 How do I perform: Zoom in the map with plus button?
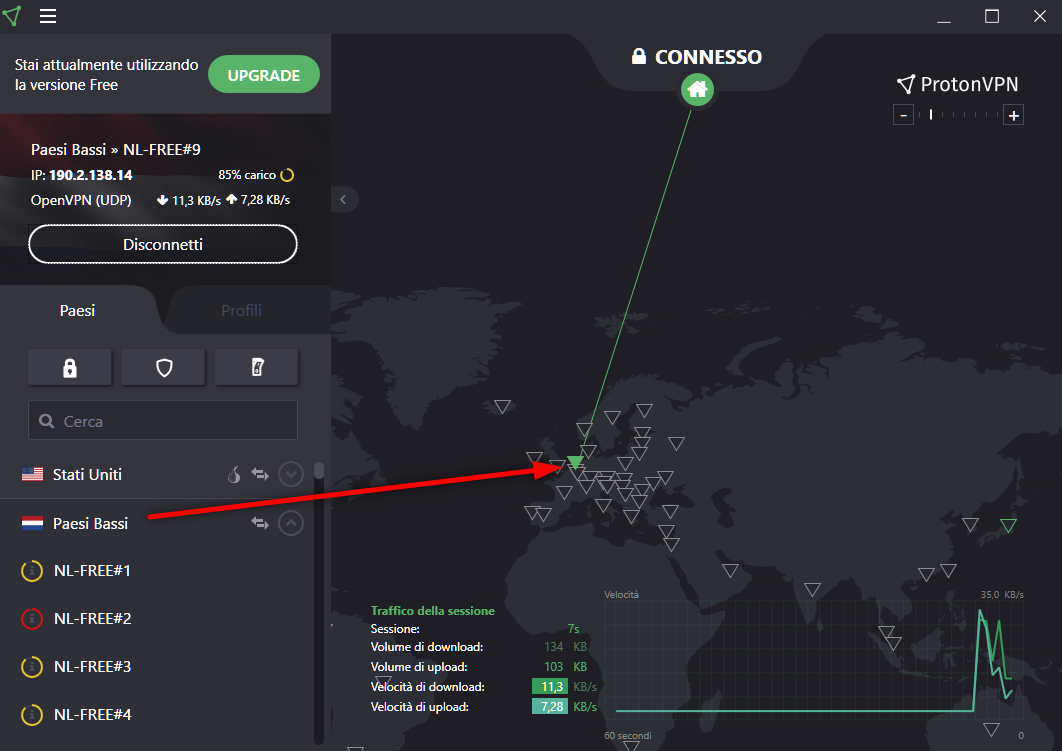point(1013,115)
